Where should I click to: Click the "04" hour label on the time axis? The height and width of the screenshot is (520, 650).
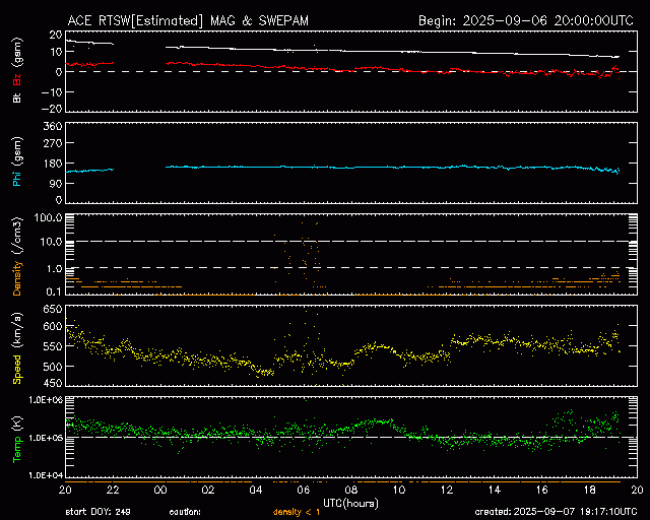click(x=256, y=490)
